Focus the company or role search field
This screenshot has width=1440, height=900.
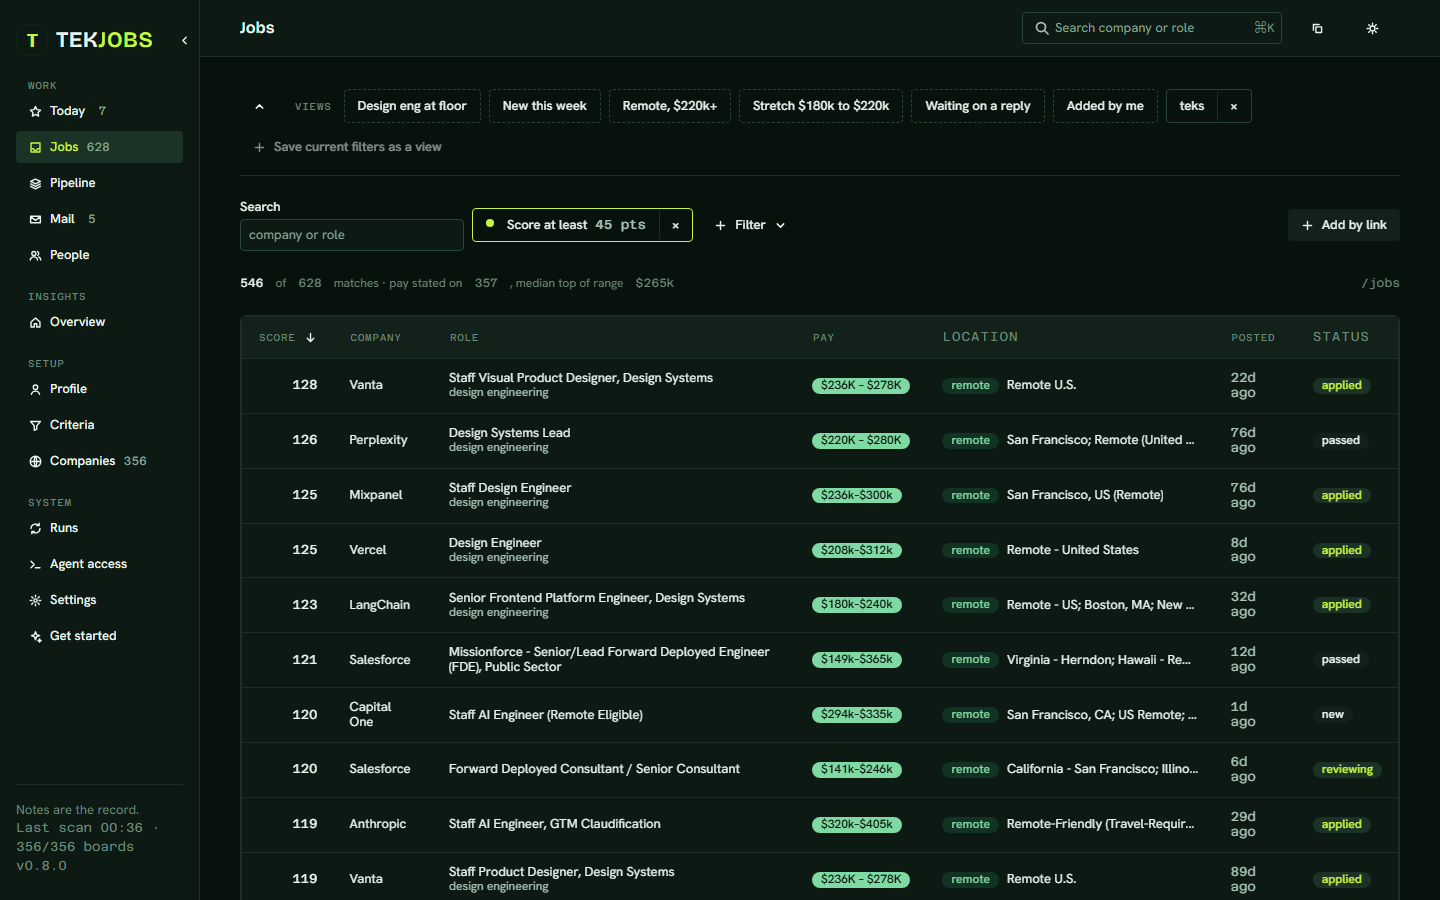click(352, 235)
